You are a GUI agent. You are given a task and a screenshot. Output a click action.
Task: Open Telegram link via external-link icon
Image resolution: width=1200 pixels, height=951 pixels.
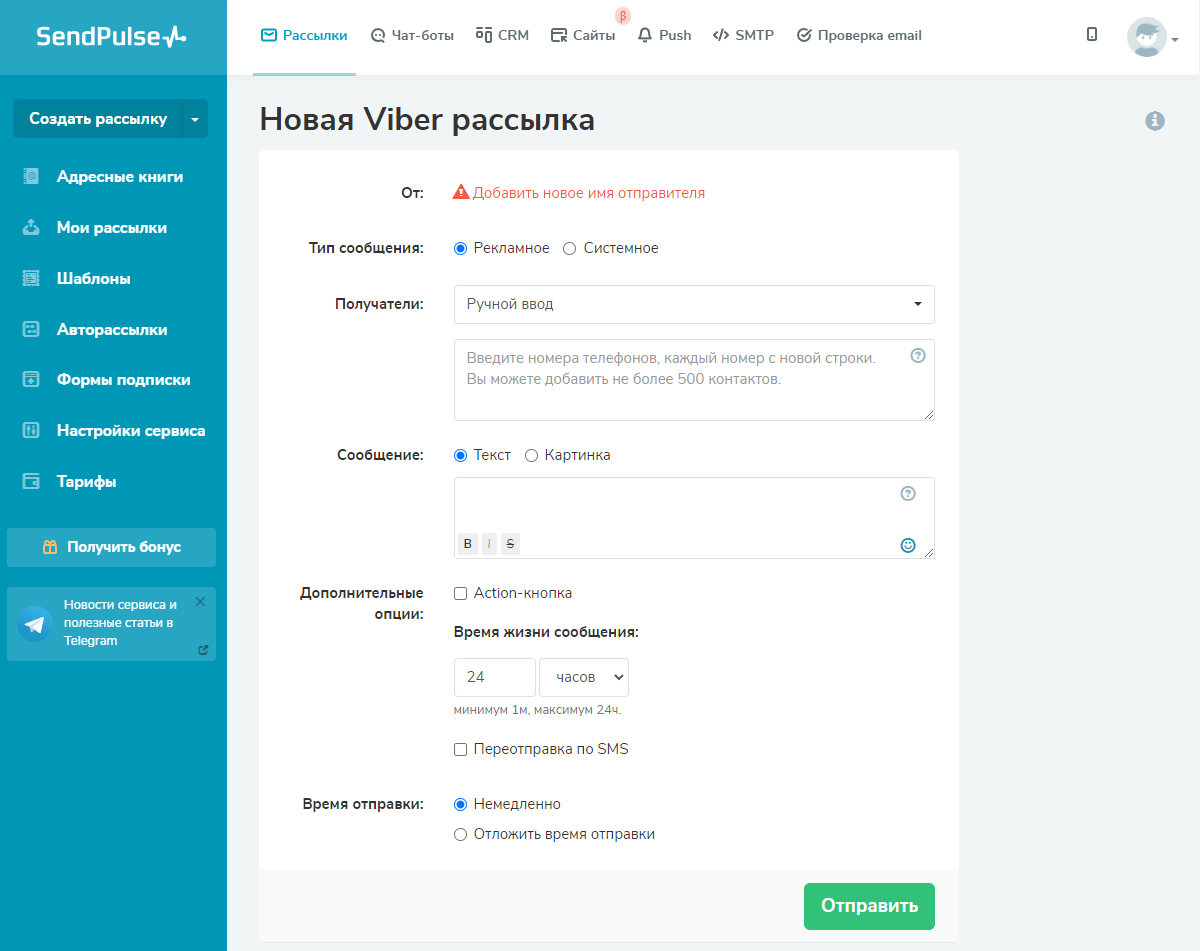(203, 650)
